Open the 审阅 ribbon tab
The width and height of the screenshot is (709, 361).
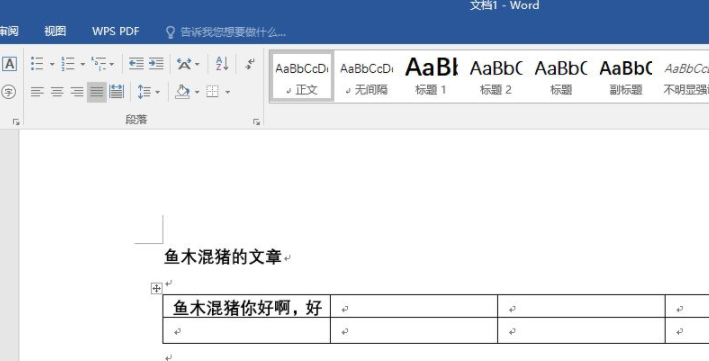coord(9,31)
